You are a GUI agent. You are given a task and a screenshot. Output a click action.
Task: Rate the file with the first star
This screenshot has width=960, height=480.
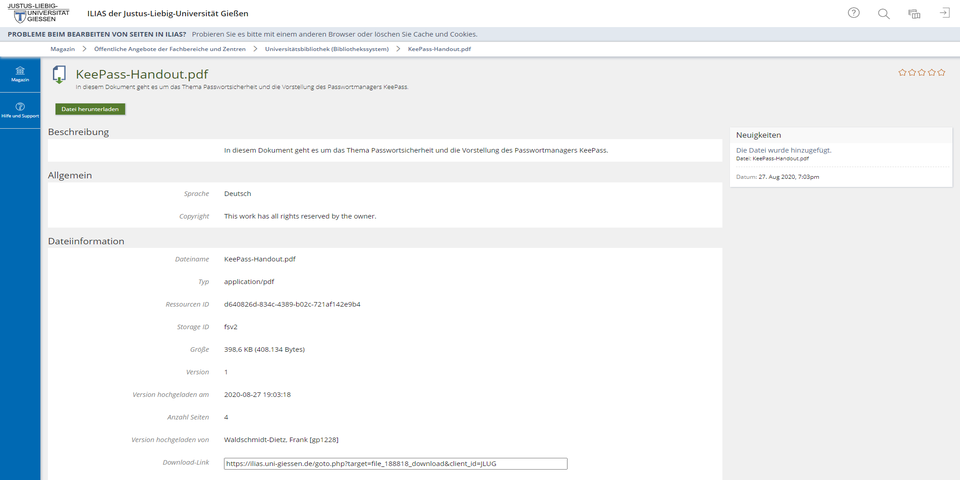(x=902, y=72)
